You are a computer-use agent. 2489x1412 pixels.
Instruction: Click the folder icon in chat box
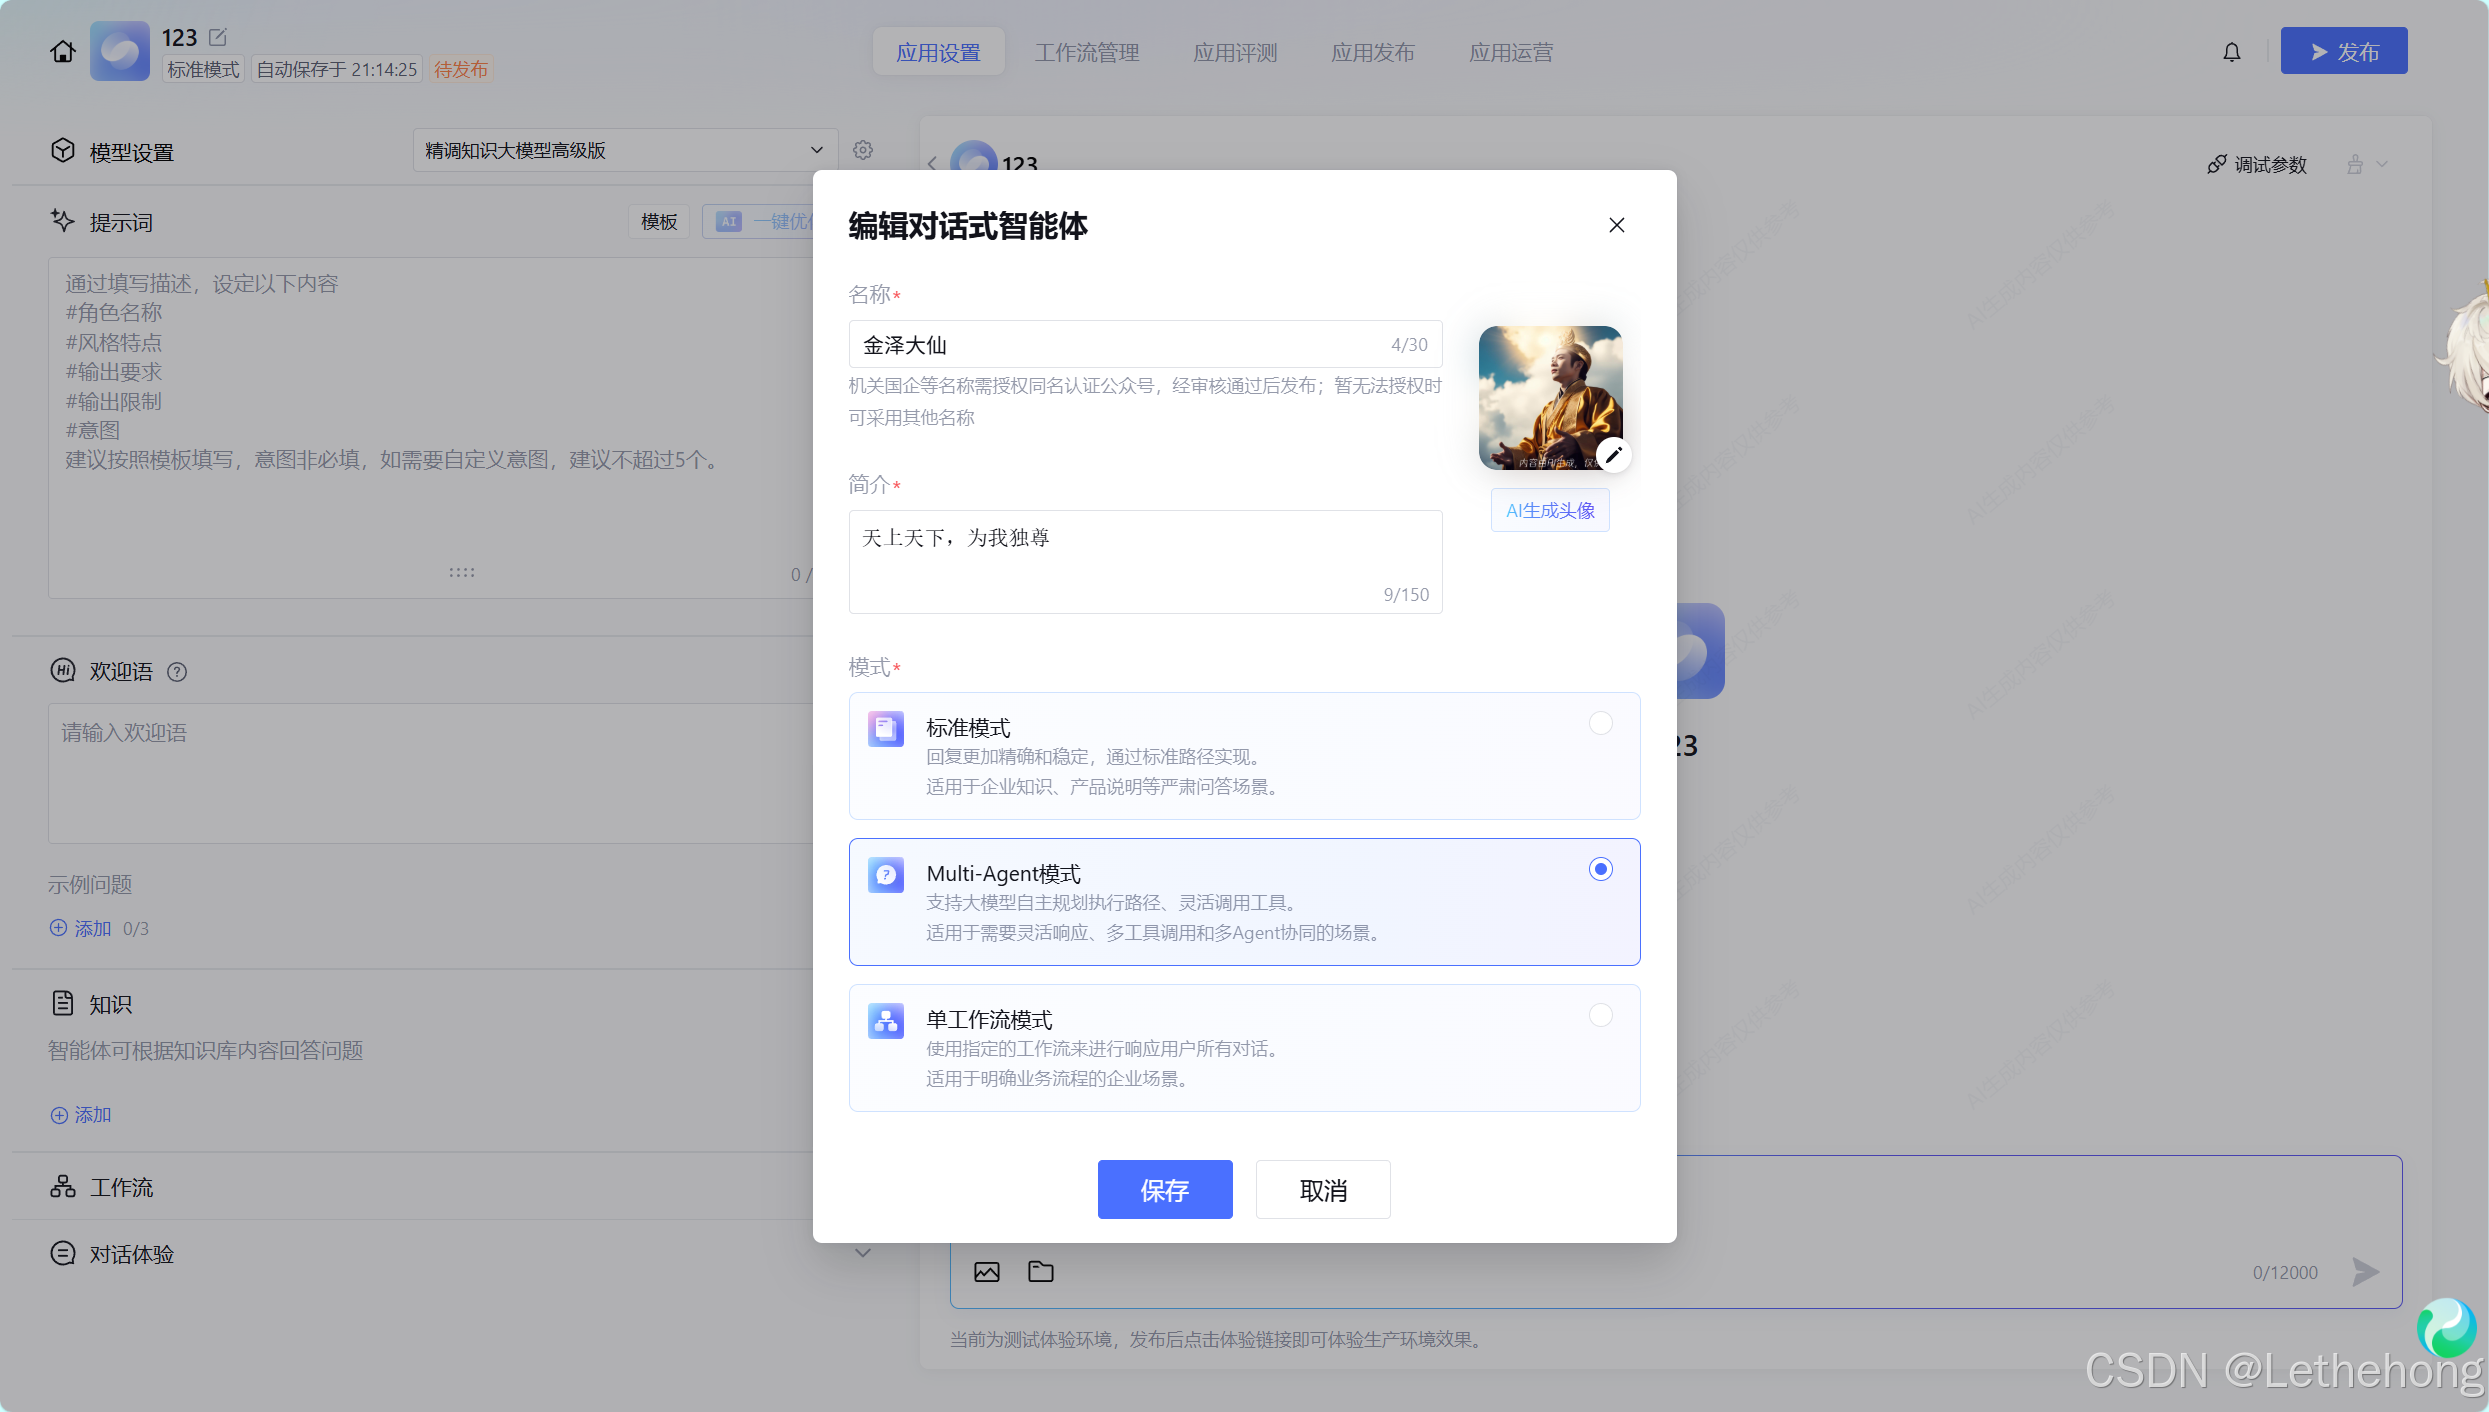(x=1041, y=1272)
